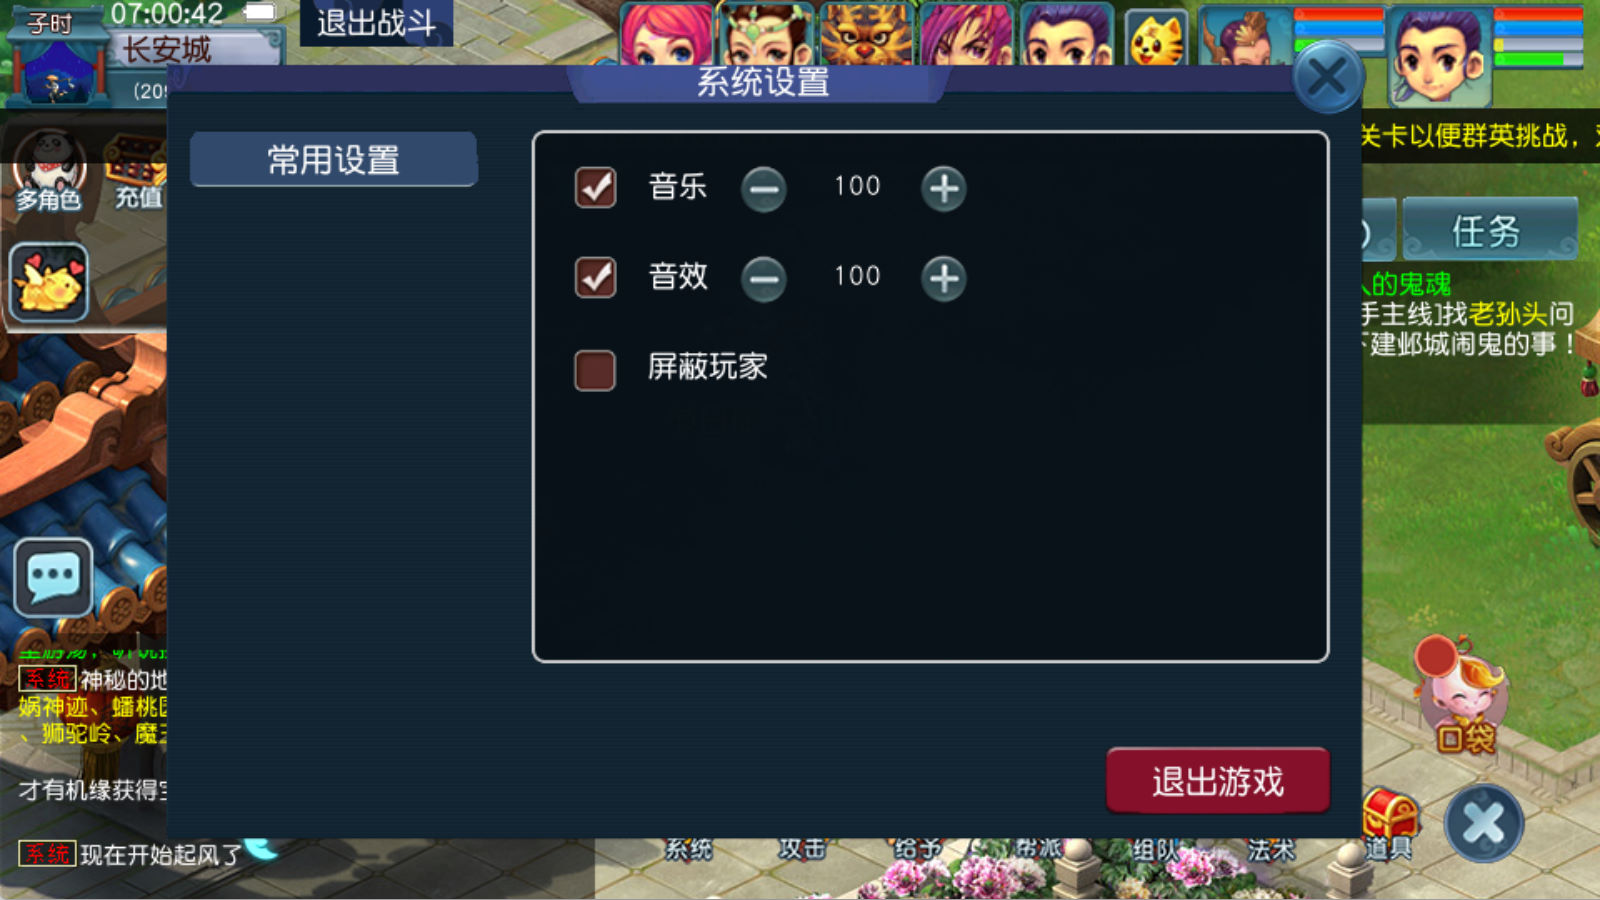Image resolution: width=1600 pixels, height=900 pixels.
Task: Increase 音效 volume with plus button
Action: point(944,278)
